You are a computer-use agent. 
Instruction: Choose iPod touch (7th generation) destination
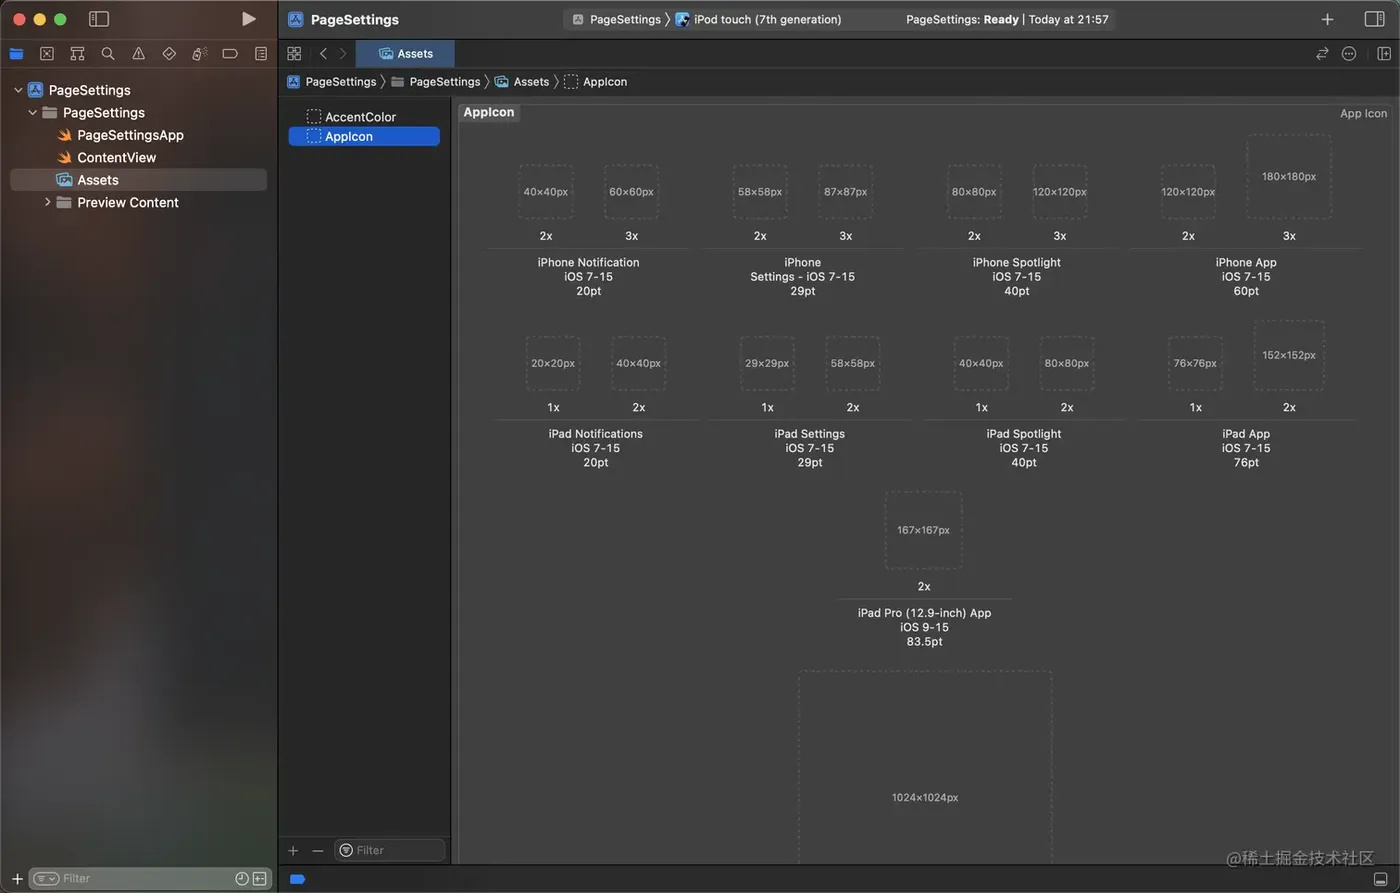tap(759, 19)
